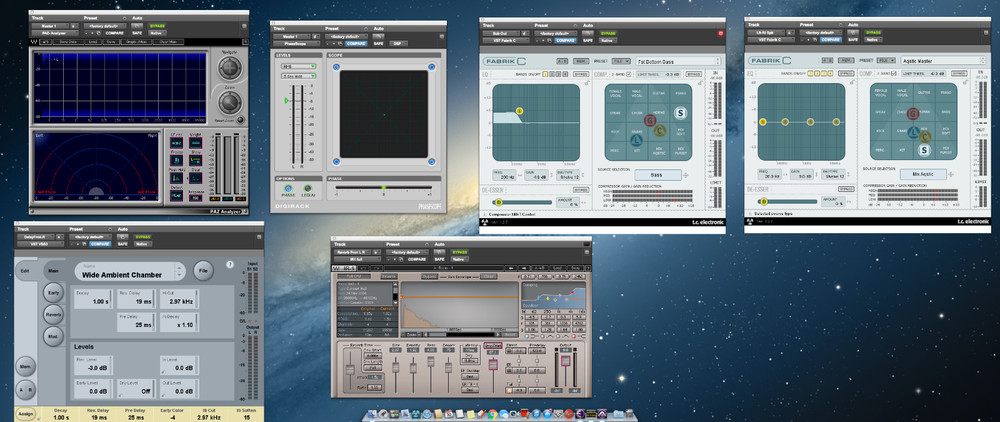Open the FILE preset dropdown in Fat Bottom Bass Fabrik
The height and width of the screenshot is (422, 1000).
(621, 61)
